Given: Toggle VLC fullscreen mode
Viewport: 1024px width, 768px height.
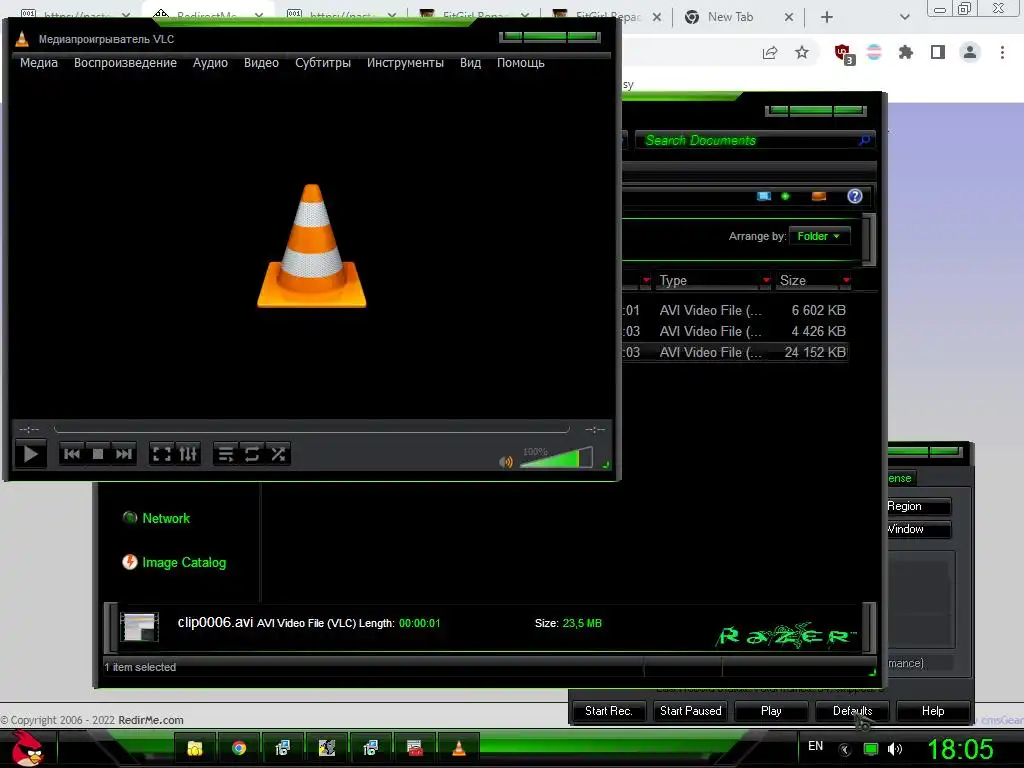Looking at the screenshot, I should coord(161,454).
